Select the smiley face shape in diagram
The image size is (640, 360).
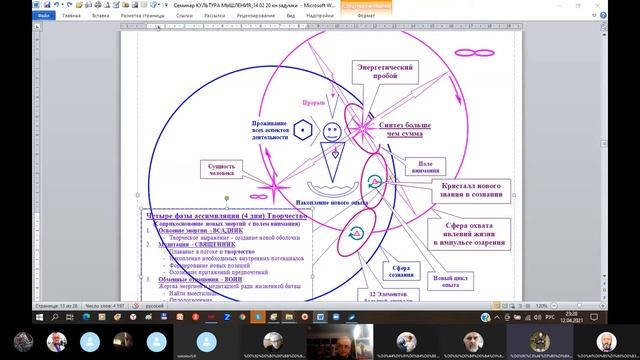[x=332, y=132]
